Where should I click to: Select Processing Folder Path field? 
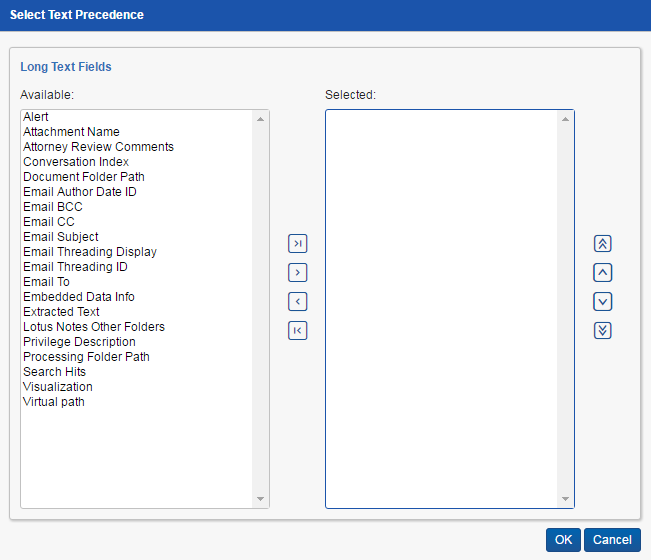tap(137, 356)
